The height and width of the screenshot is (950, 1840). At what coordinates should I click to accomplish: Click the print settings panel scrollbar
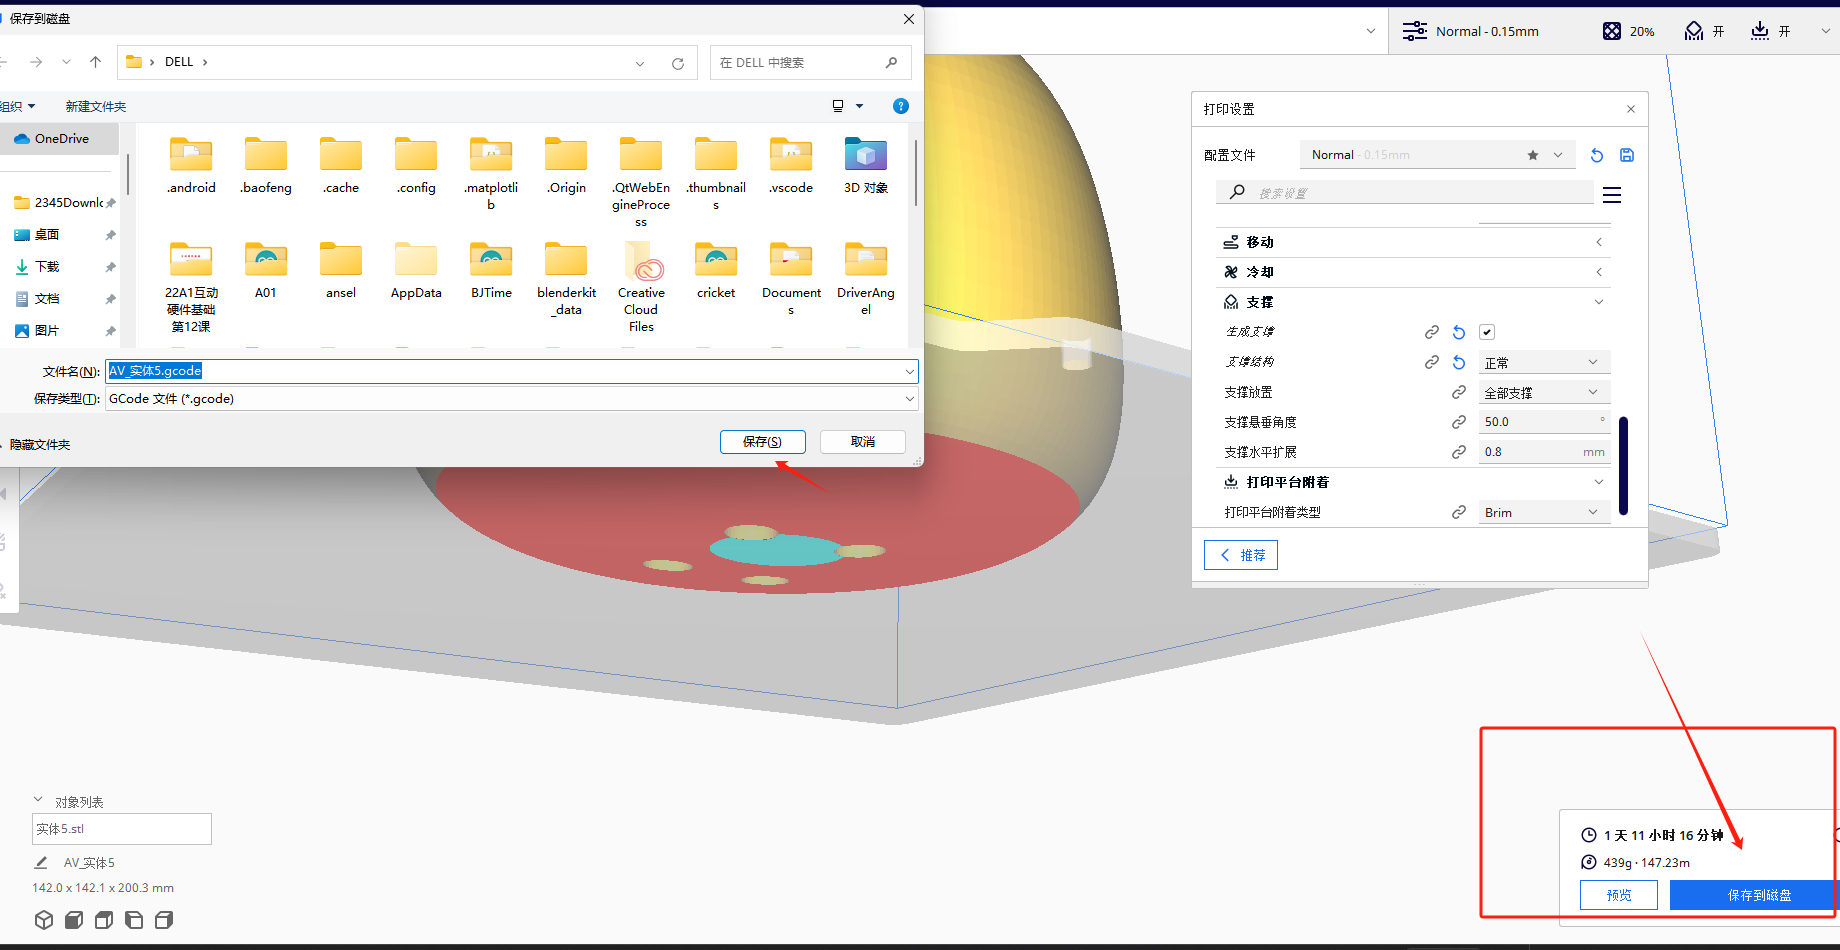[1623, 465]
